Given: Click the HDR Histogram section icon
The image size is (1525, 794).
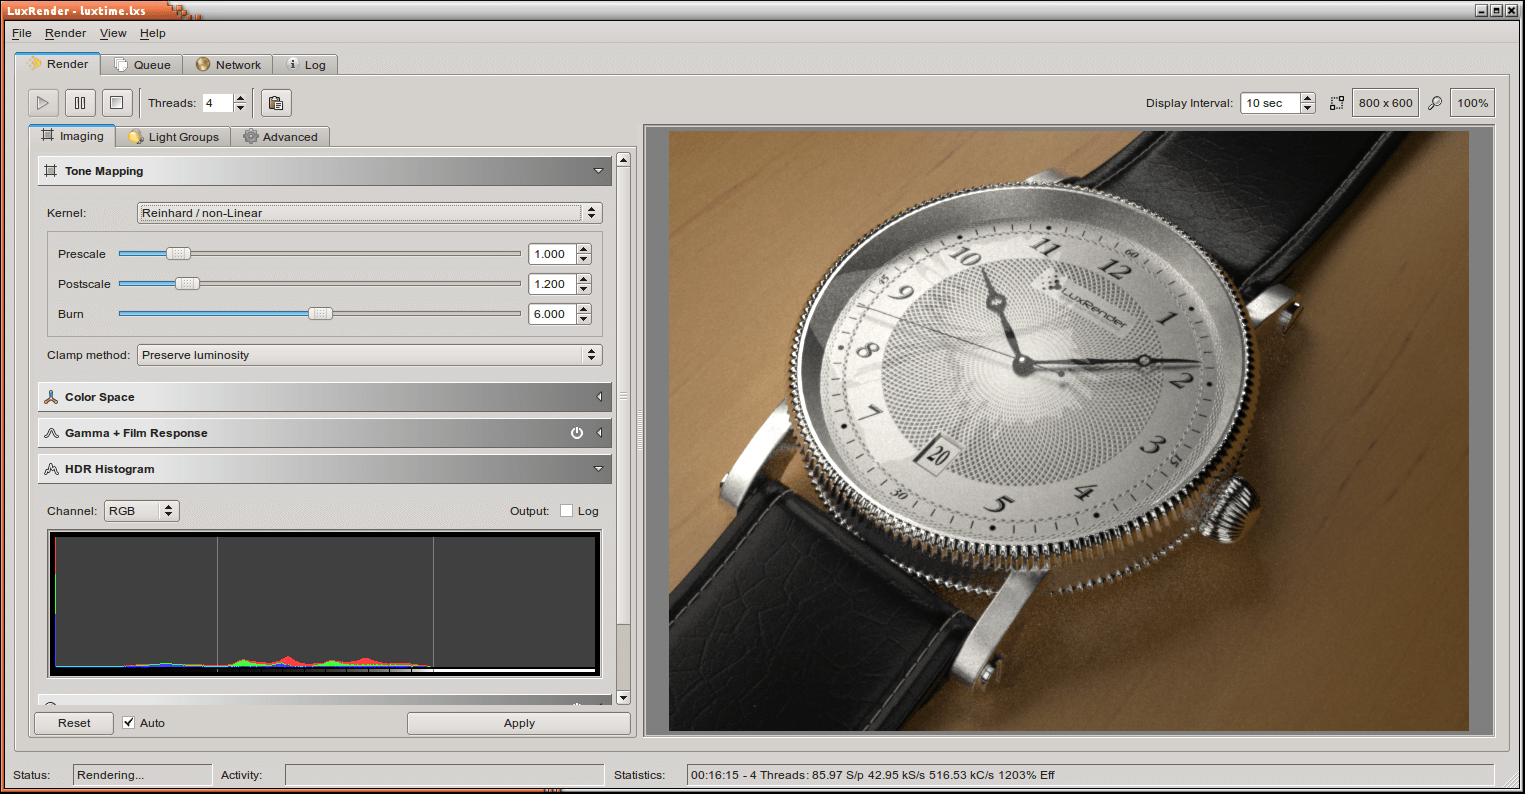Looking at the screenshot, I should pyautogui.click(x=50, y=469).
